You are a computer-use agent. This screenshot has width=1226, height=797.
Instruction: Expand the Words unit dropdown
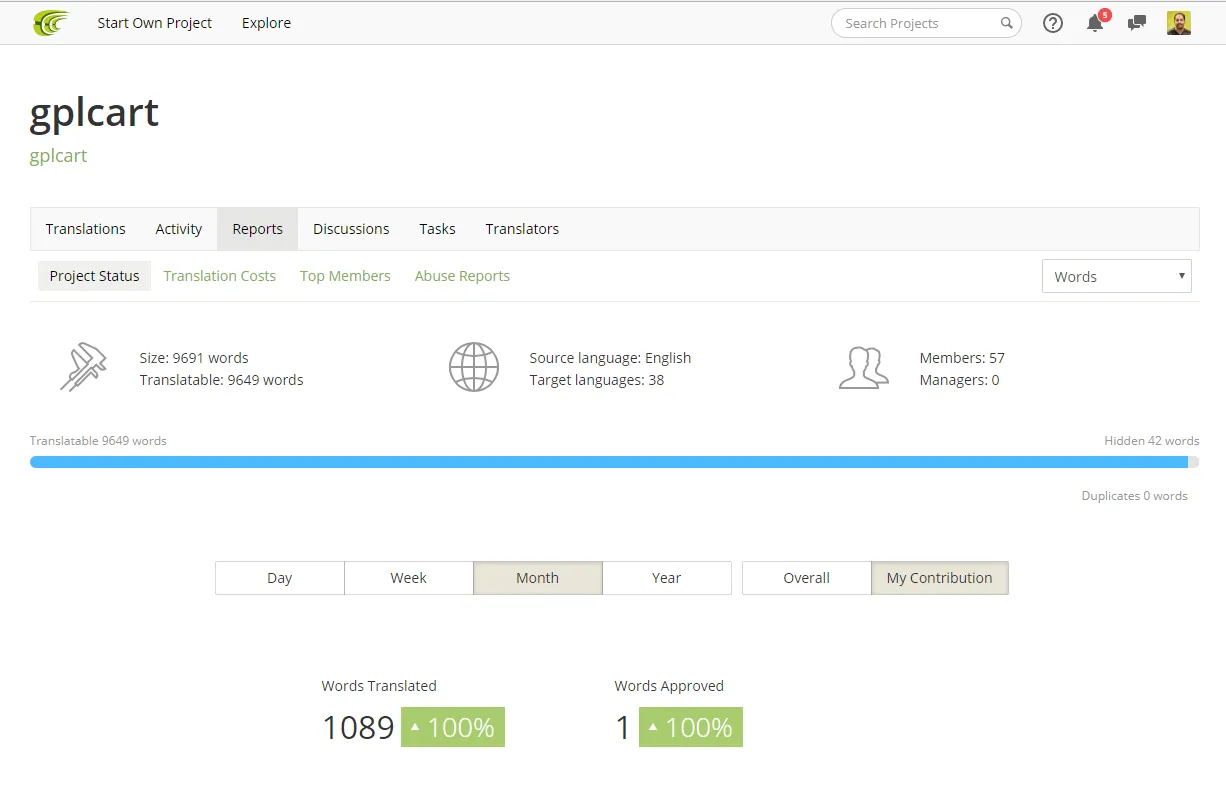point(1116,276)
